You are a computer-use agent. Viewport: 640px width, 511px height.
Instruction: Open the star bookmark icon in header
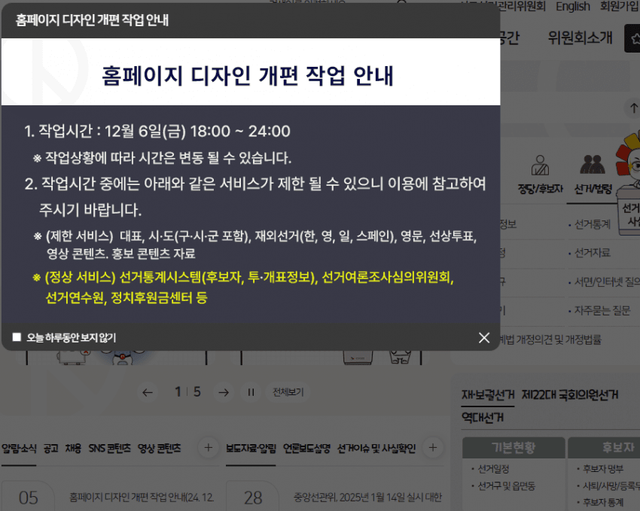(x=632, y=38)
